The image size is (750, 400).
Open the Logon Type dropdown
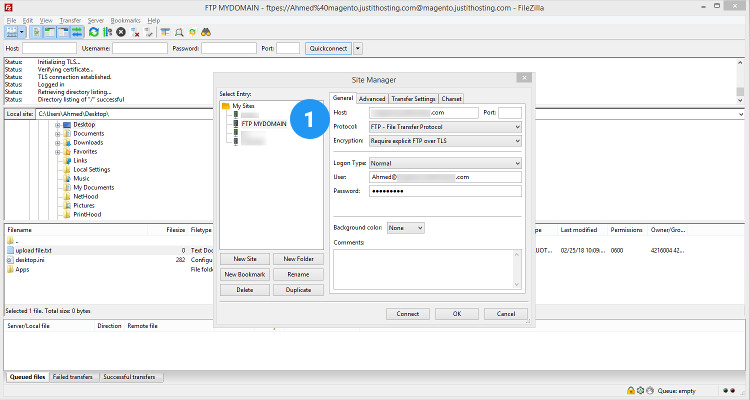(445, 163)
